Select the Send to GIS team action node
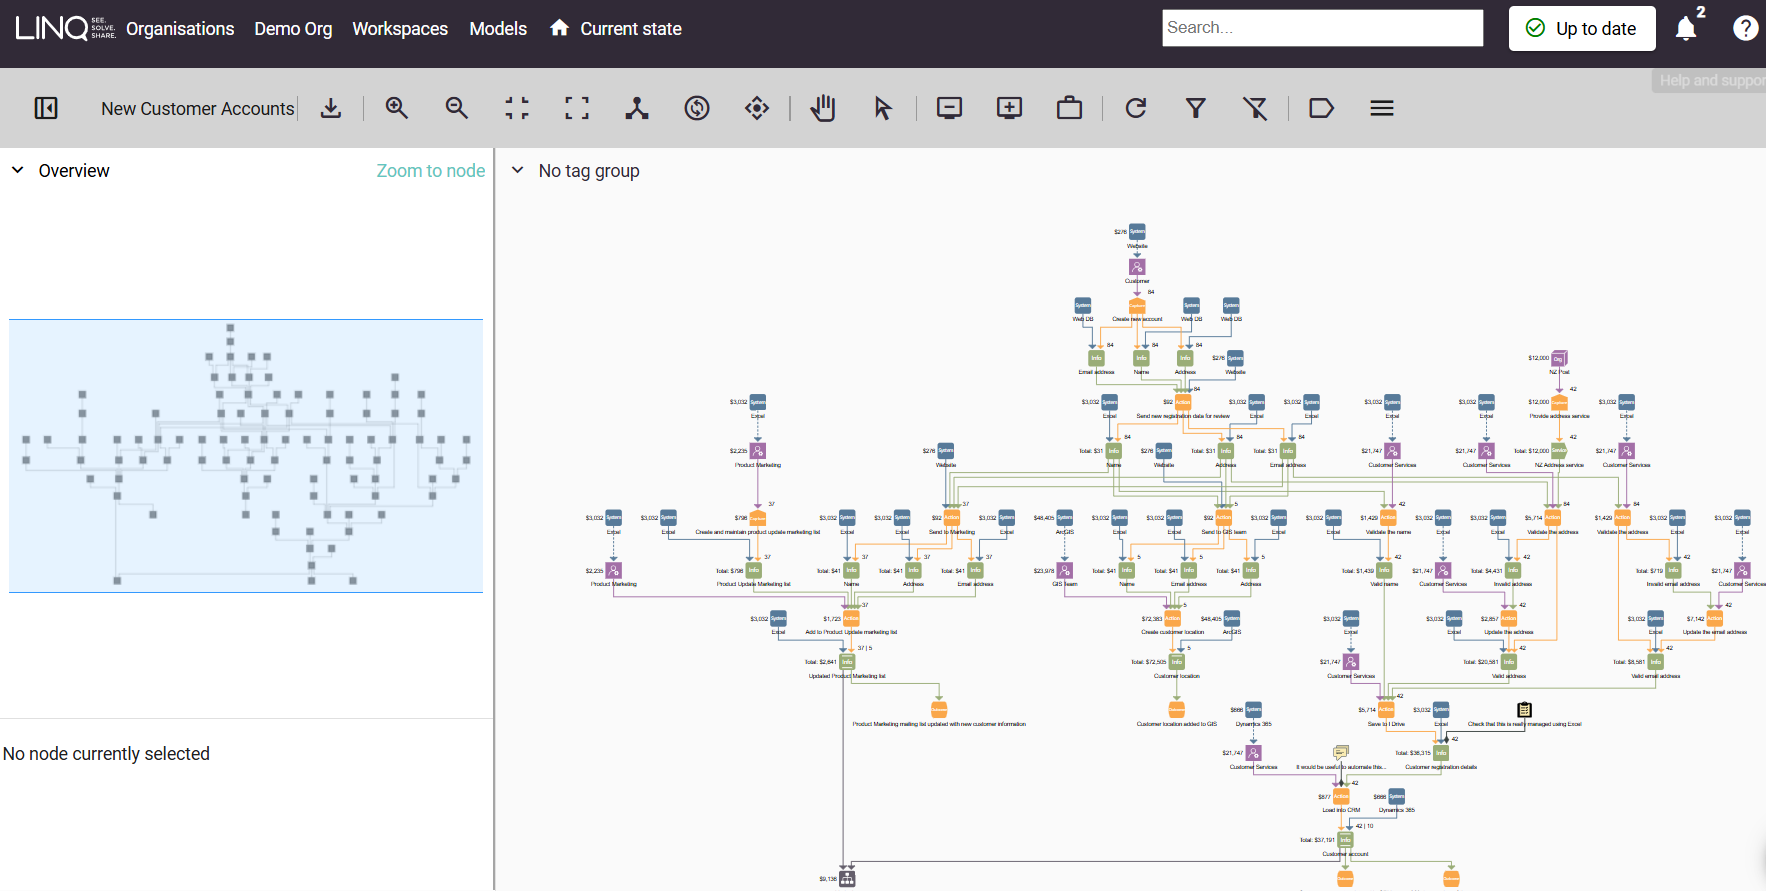This screenshot has width=1766, height=891. [1224, 518]
